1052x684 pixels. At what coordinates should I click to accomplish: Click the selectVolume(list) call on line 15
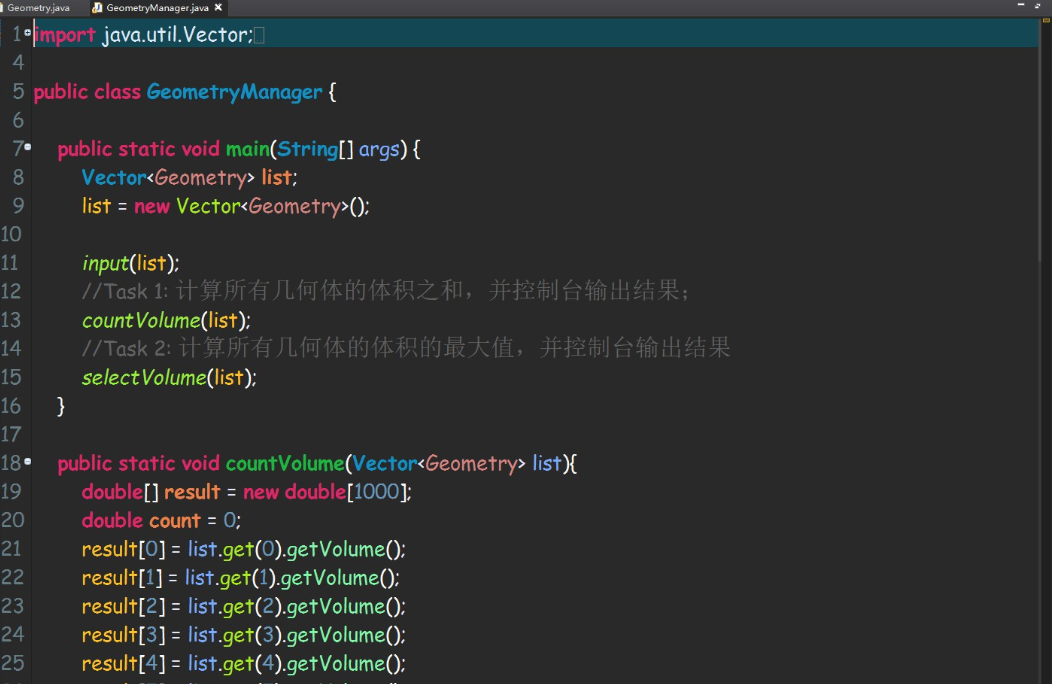[168, 378]
